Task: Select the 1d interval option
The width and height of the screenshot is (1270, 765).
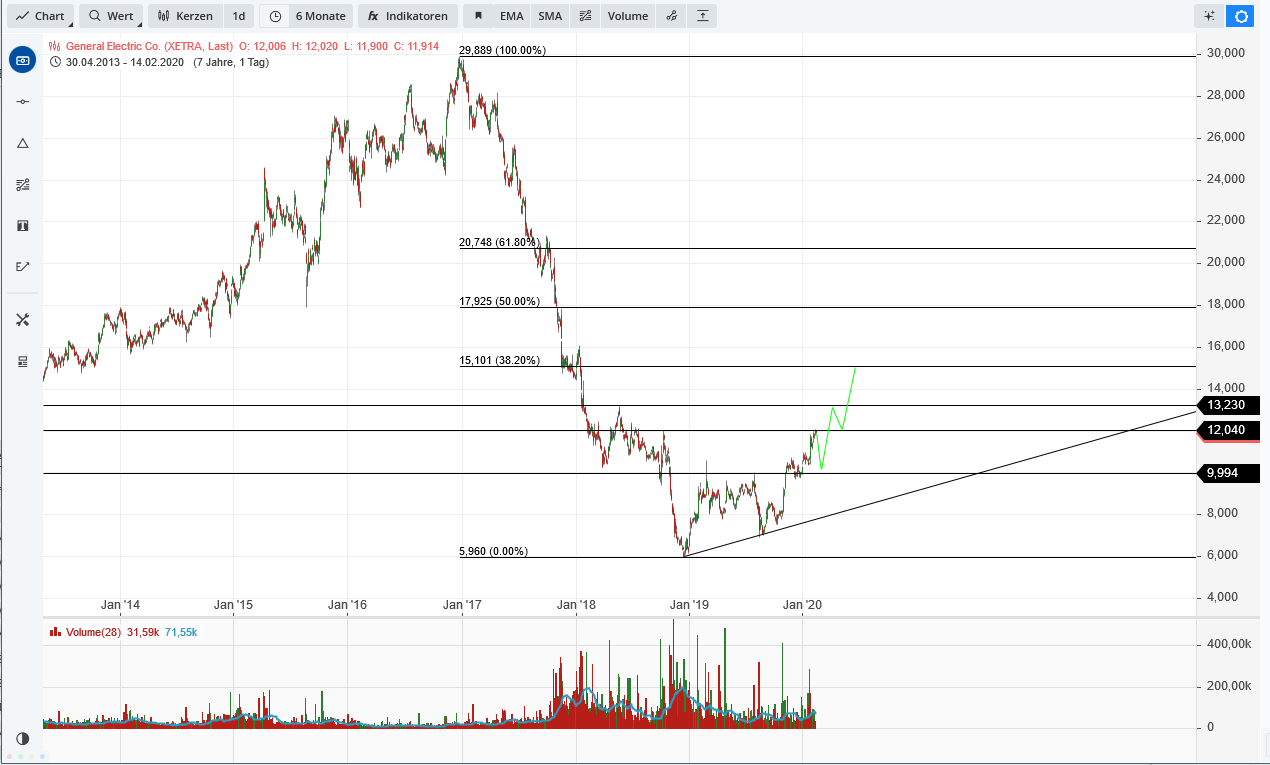Action: pos(238,15)
